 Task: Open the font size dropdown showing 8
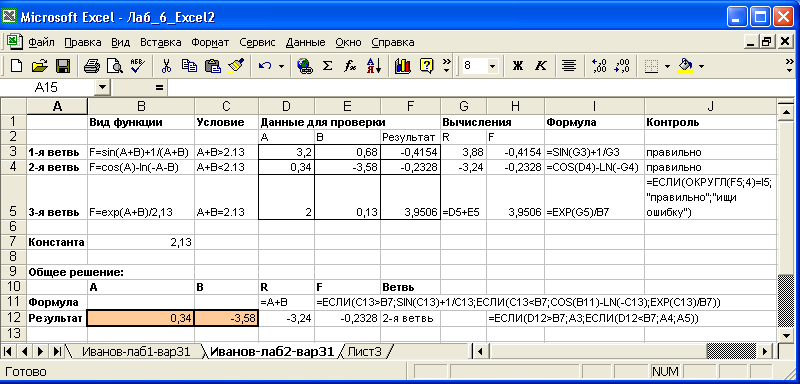click(x=492, y=66)
